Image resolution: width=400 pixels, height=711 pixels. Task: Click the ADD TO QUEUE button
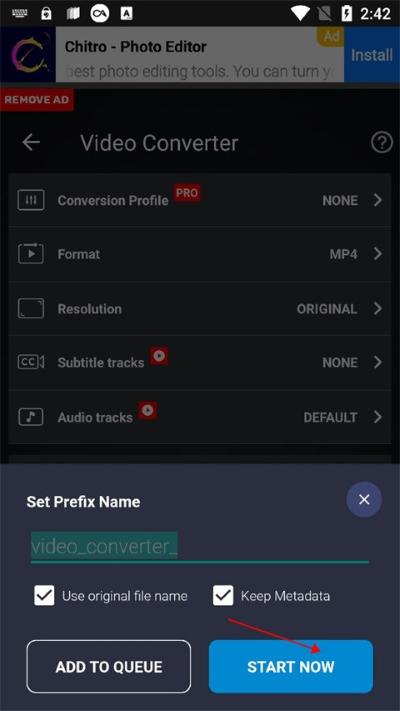[109, 666]
